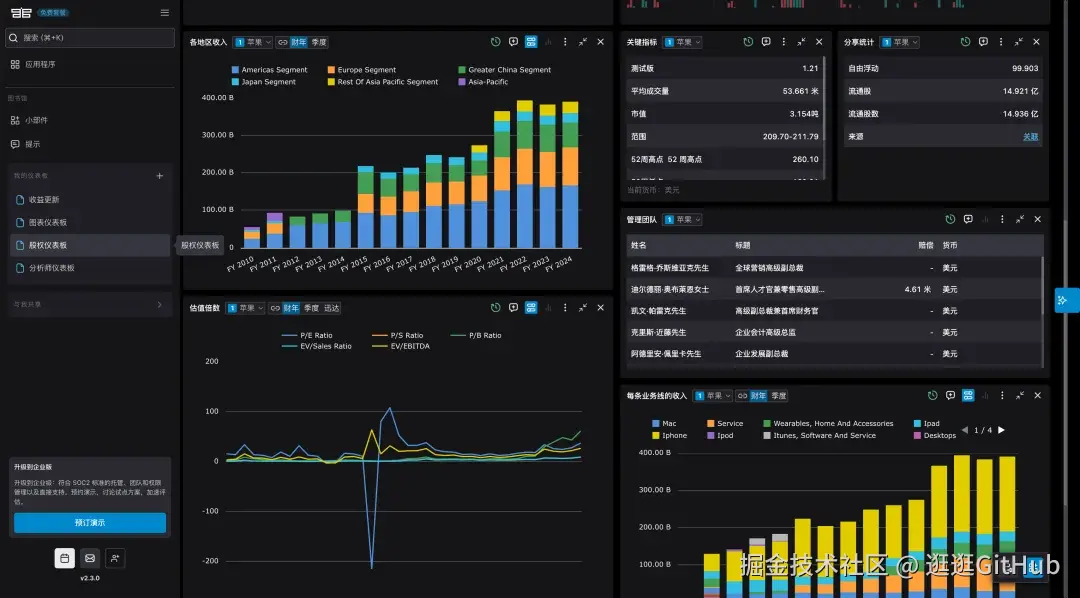
Task: Click the calendar icon at sidebar bottom
Action: (x=65, y=558)
